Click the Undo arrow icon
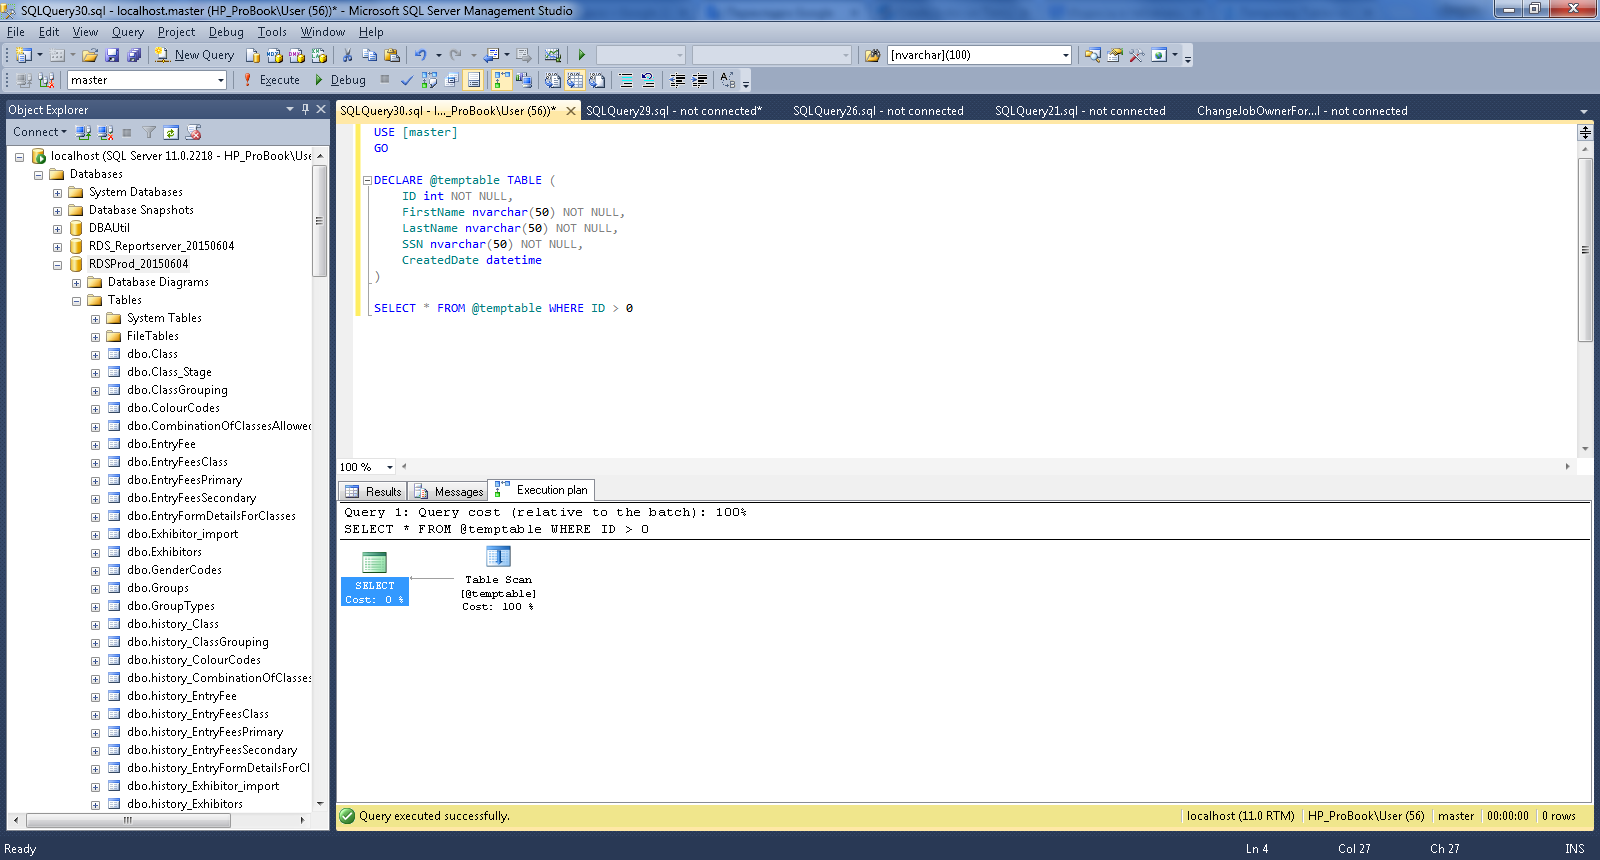The width and height of the screenshot is (1600, 860). coord(421,55)
